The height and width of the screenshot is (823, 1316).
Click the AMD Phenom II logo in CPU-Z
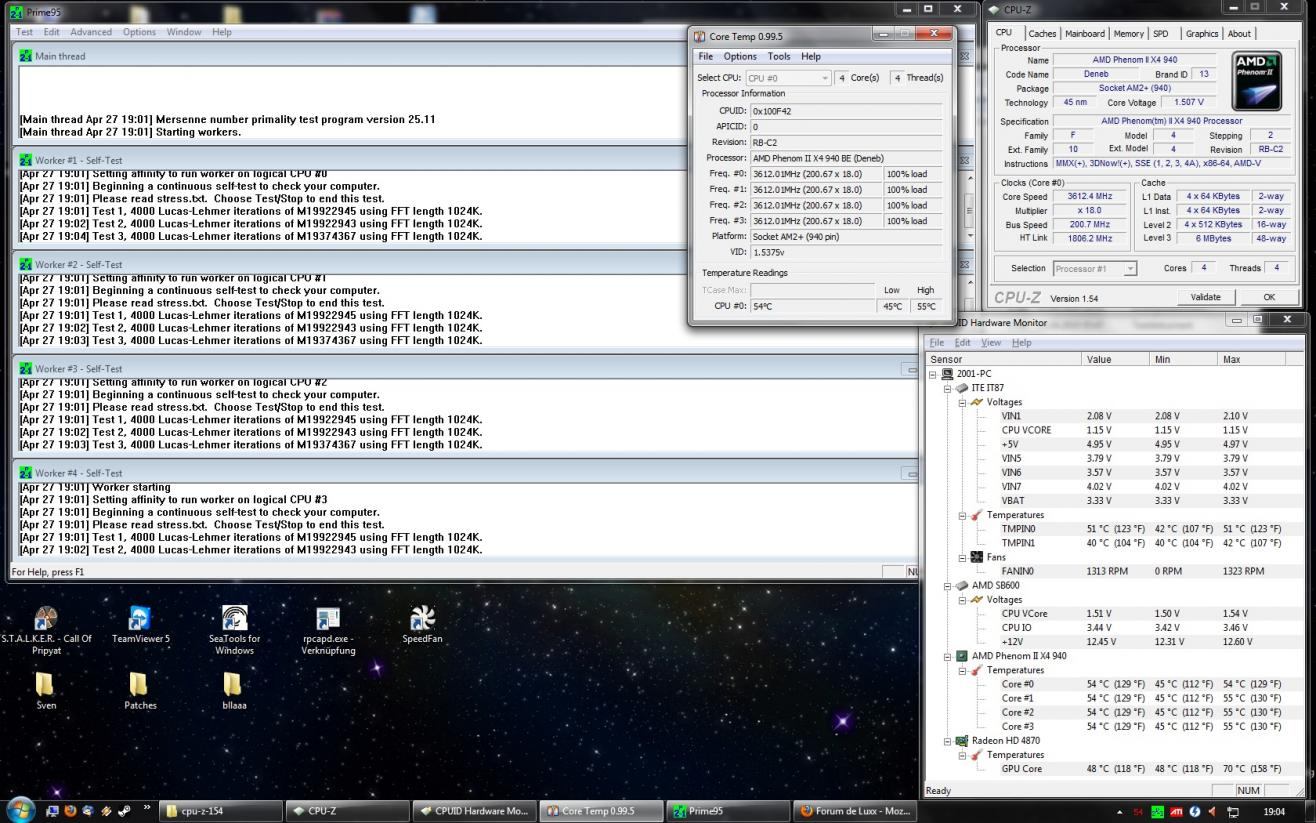(1257, 80)
